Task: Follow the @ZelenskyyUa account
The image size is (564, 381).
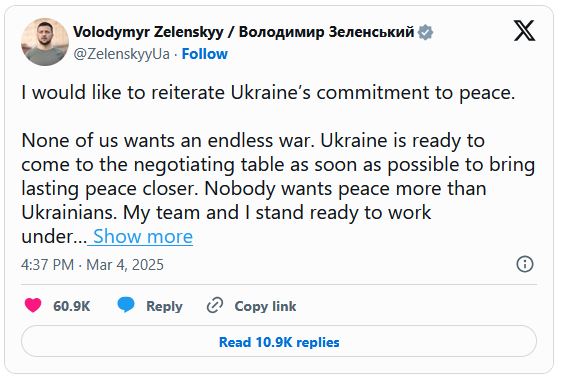Action: (x=205, y=54)
